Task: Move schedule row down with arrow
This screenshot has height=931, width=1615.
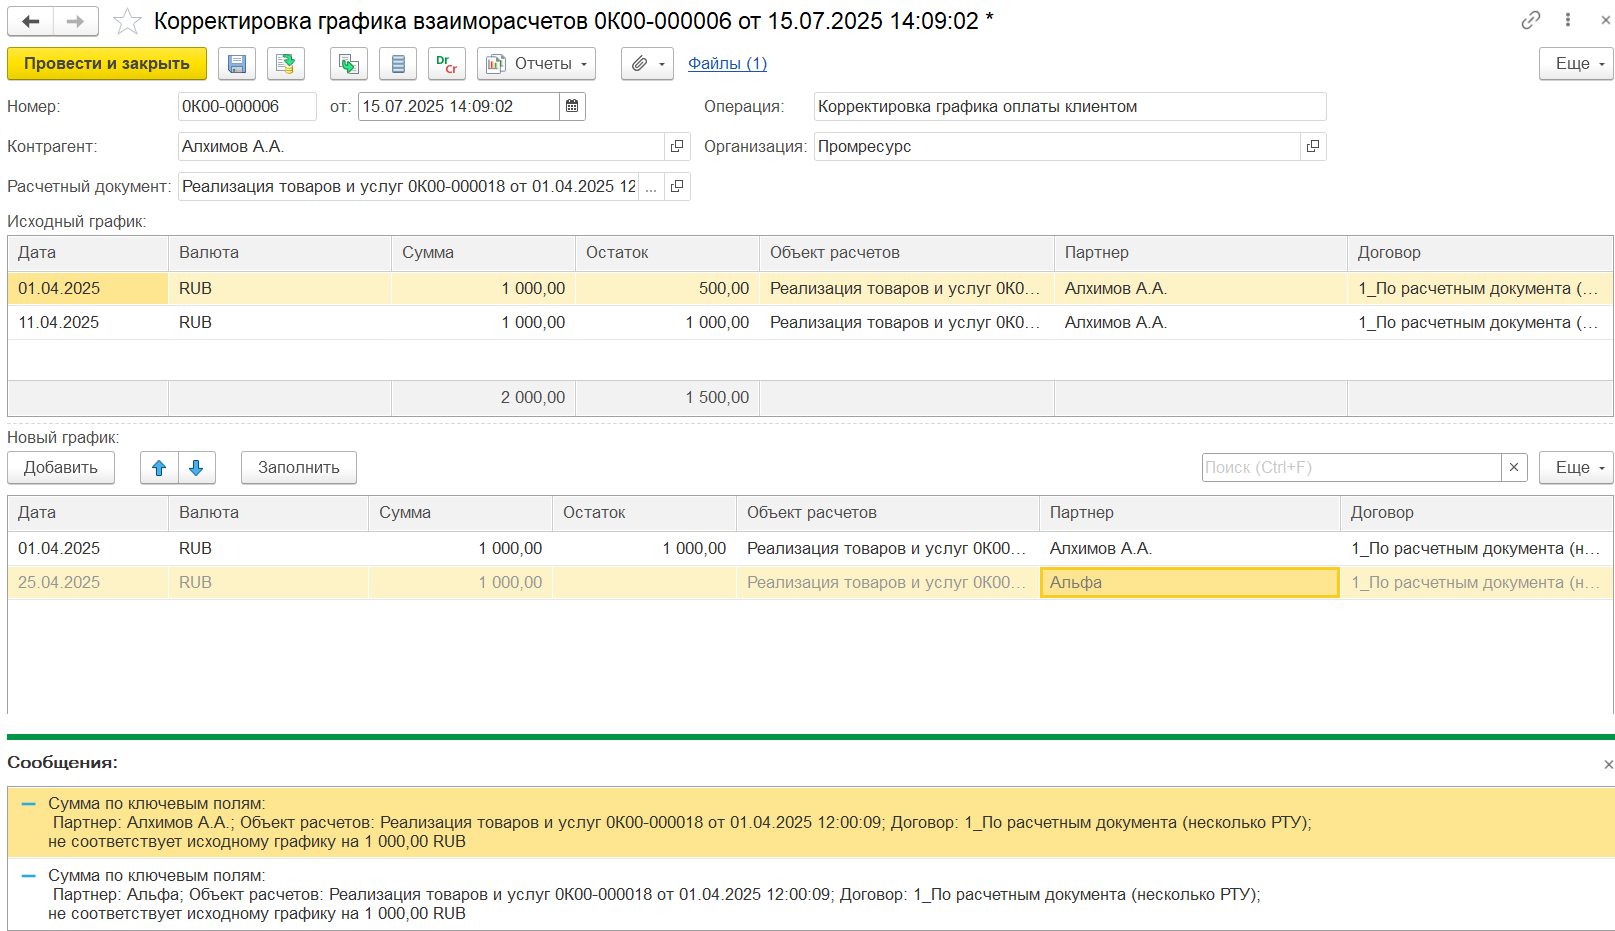Action: click(x=196, y=468)
